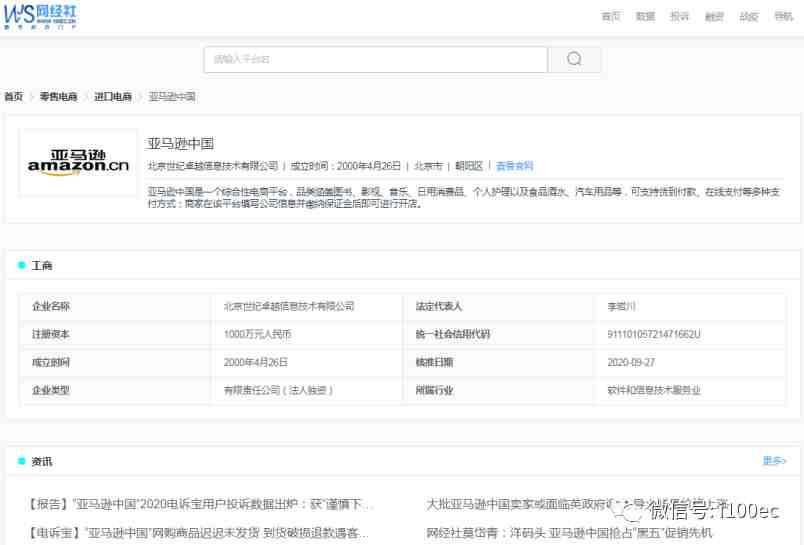Go to 零售电商 in the breadcrumb

click(x=58, y=96)
